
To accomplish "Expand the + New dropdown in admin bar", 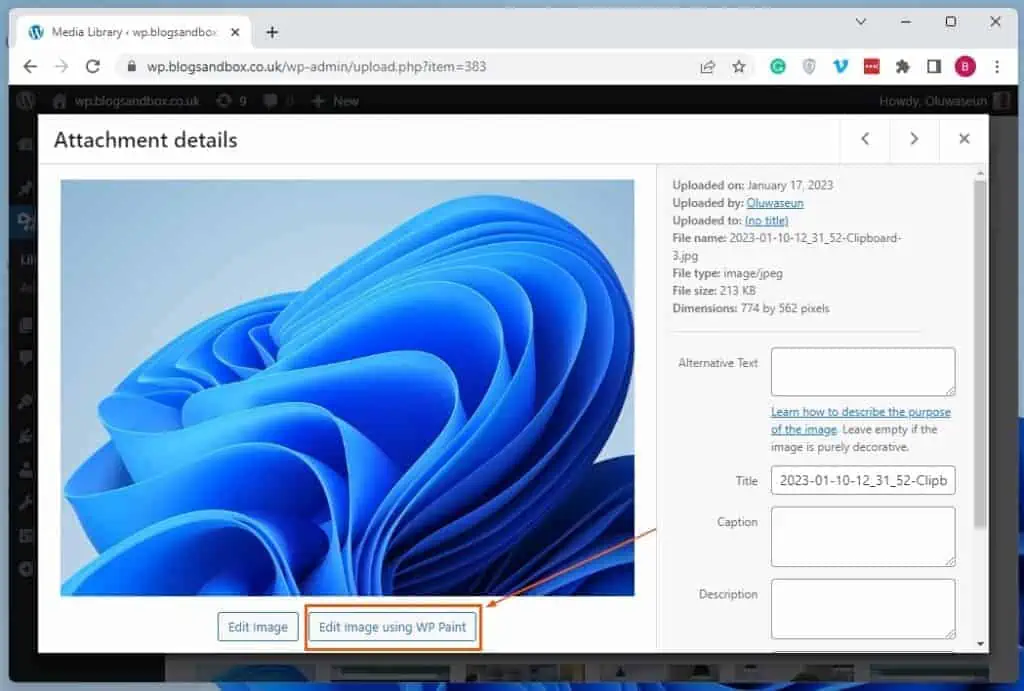I will click(x=334, y=100).
